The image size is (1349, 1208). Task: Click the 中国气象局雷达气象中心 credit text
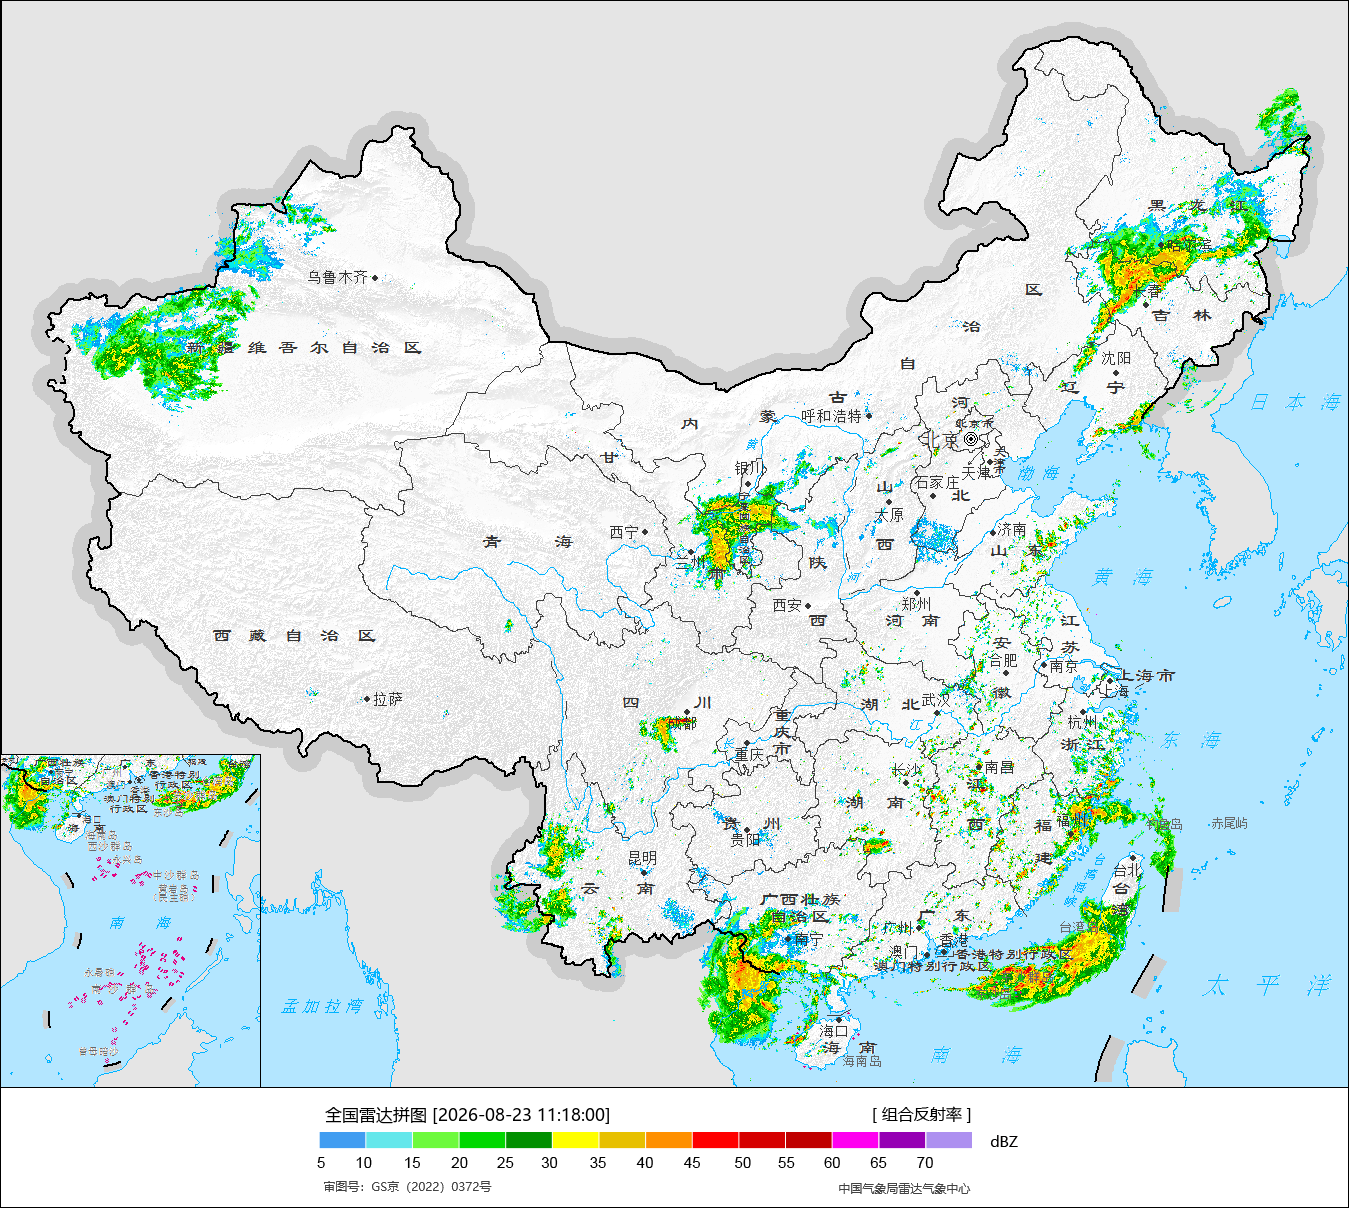[x=904, y=1188]
